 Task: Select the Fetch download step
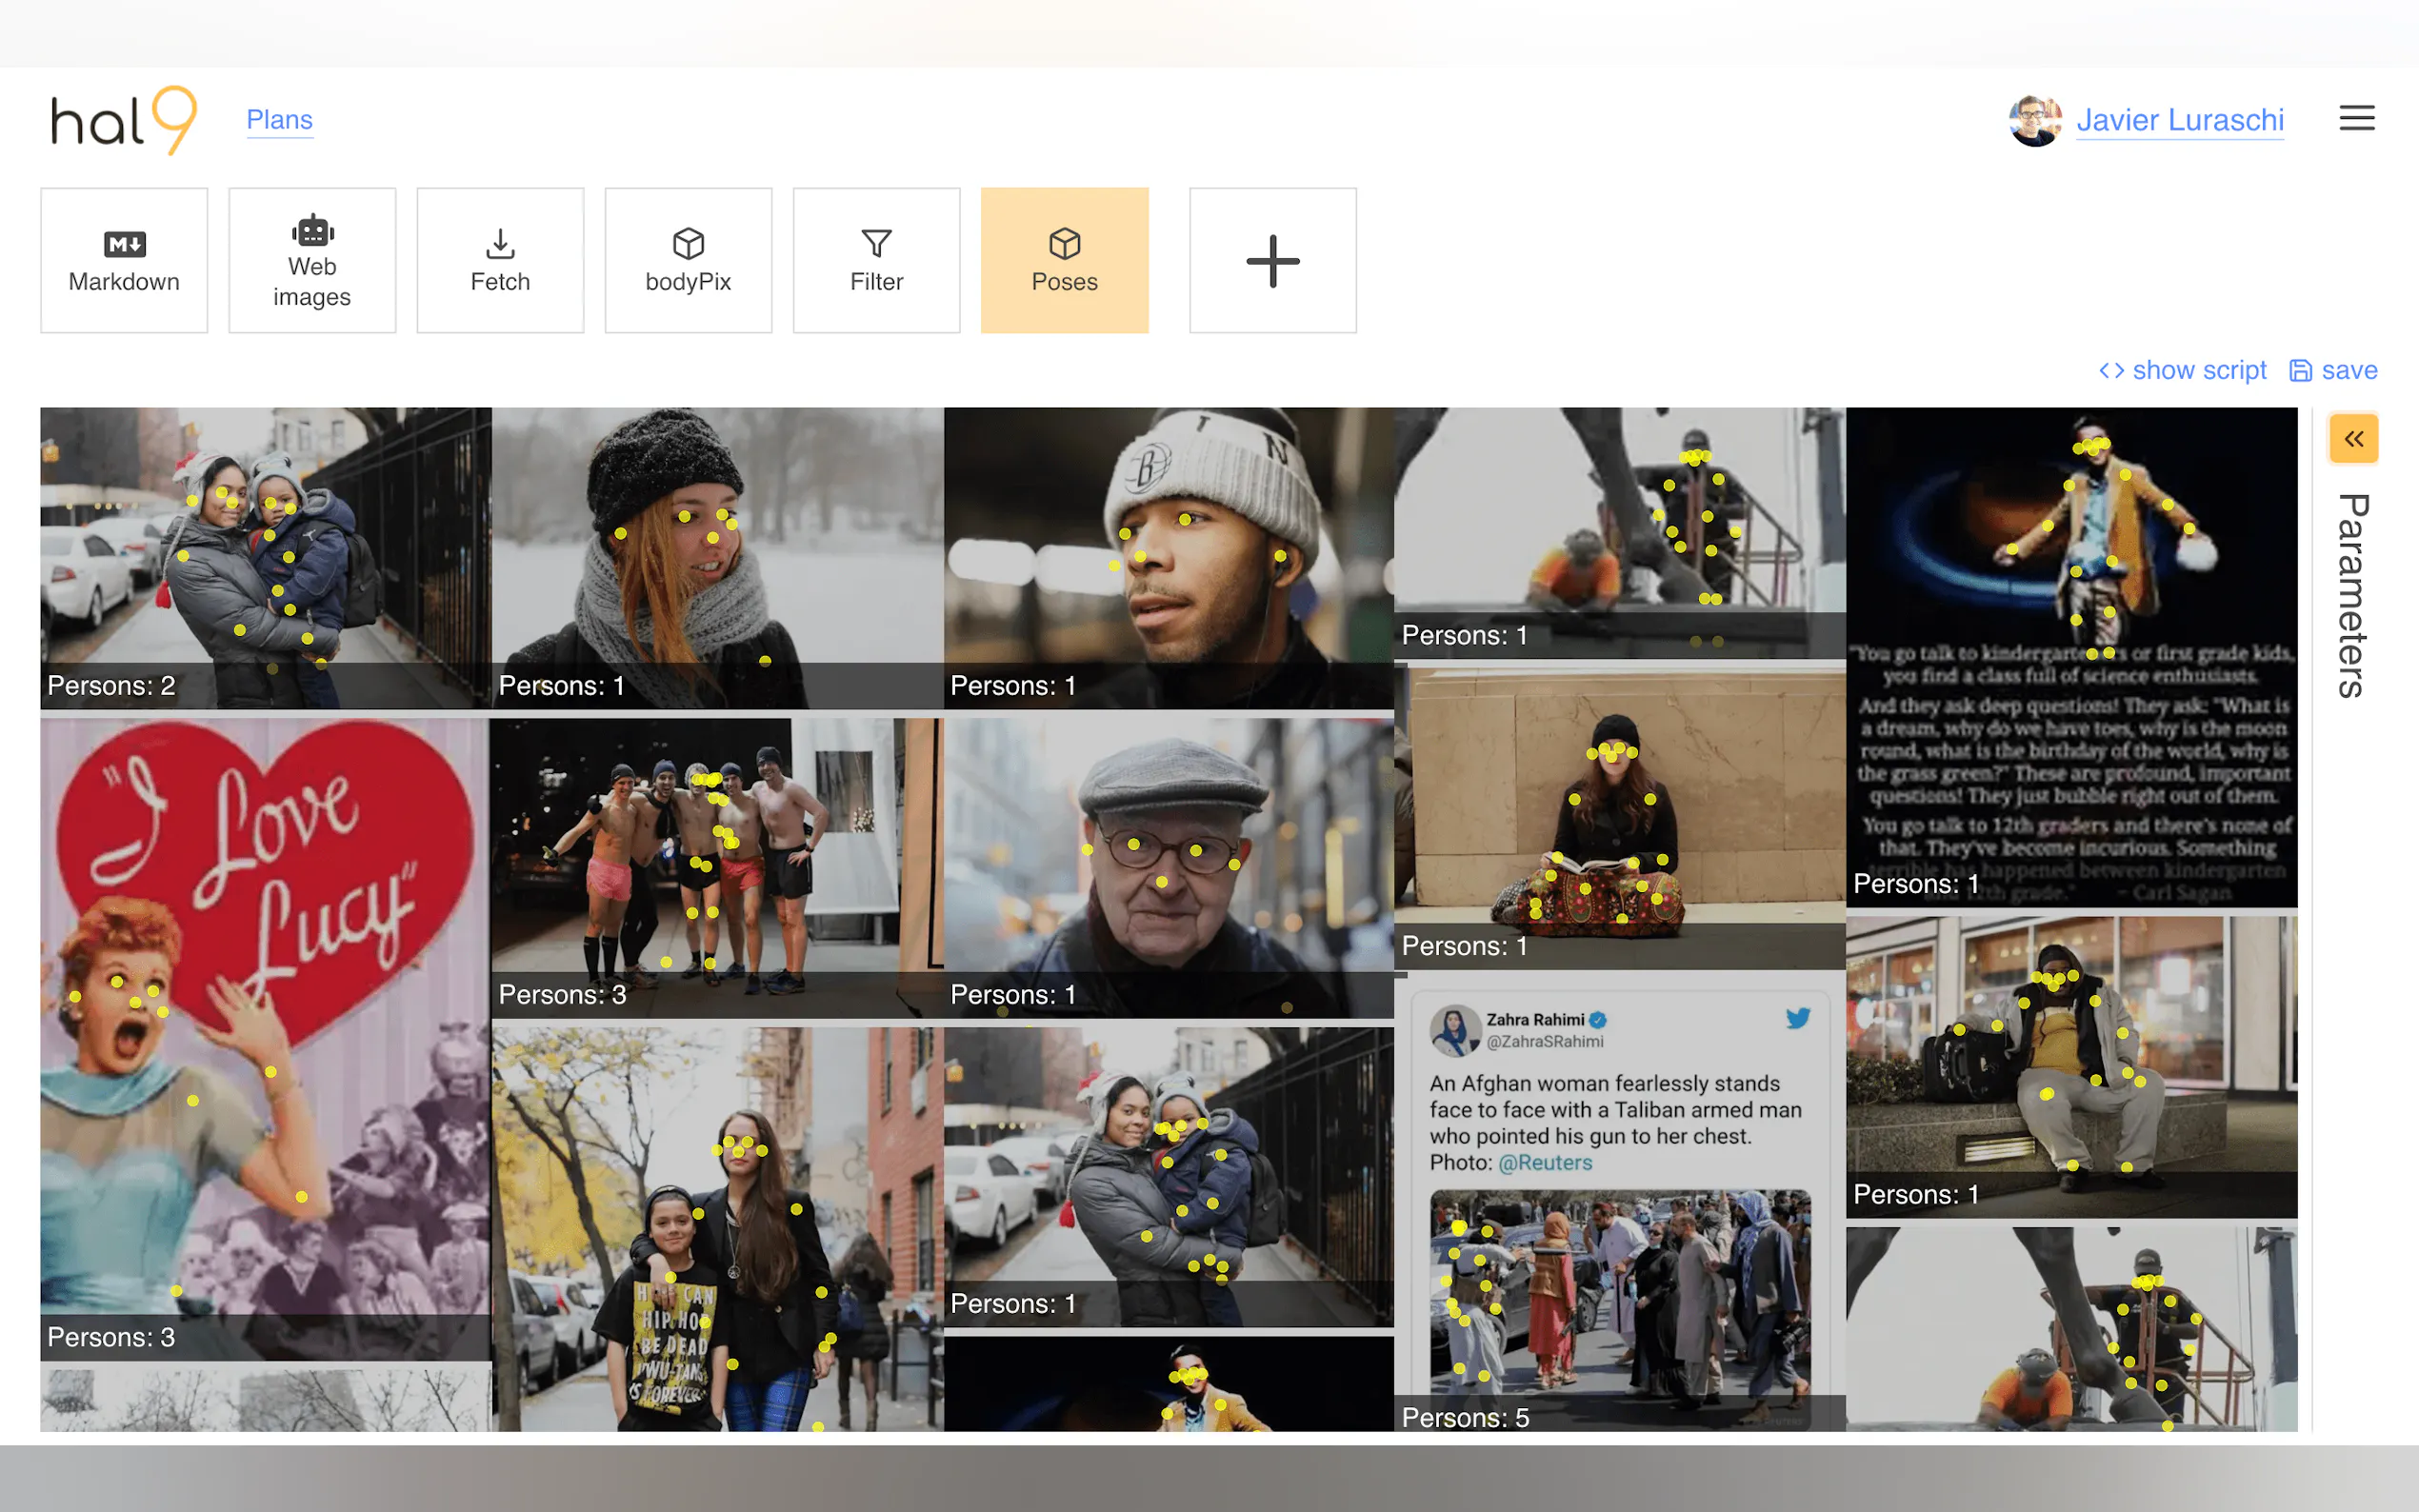coord(500,260)
